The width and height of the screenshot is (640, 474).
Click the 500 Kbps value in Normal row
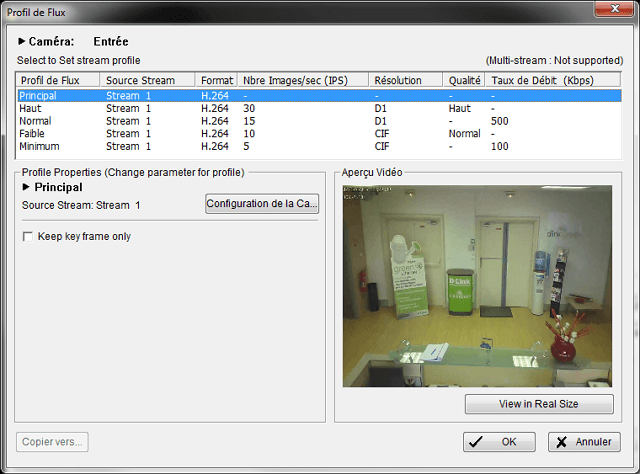[x=500, y=121]
